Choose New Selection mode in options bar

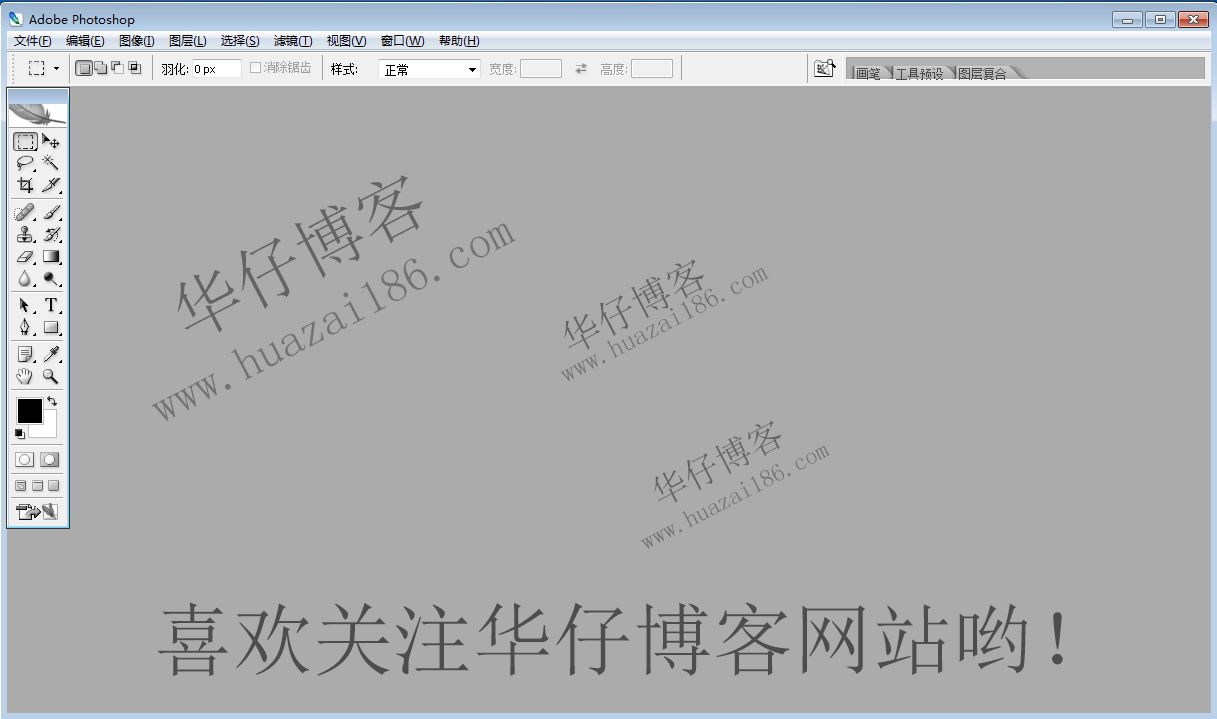coord(84,68)
